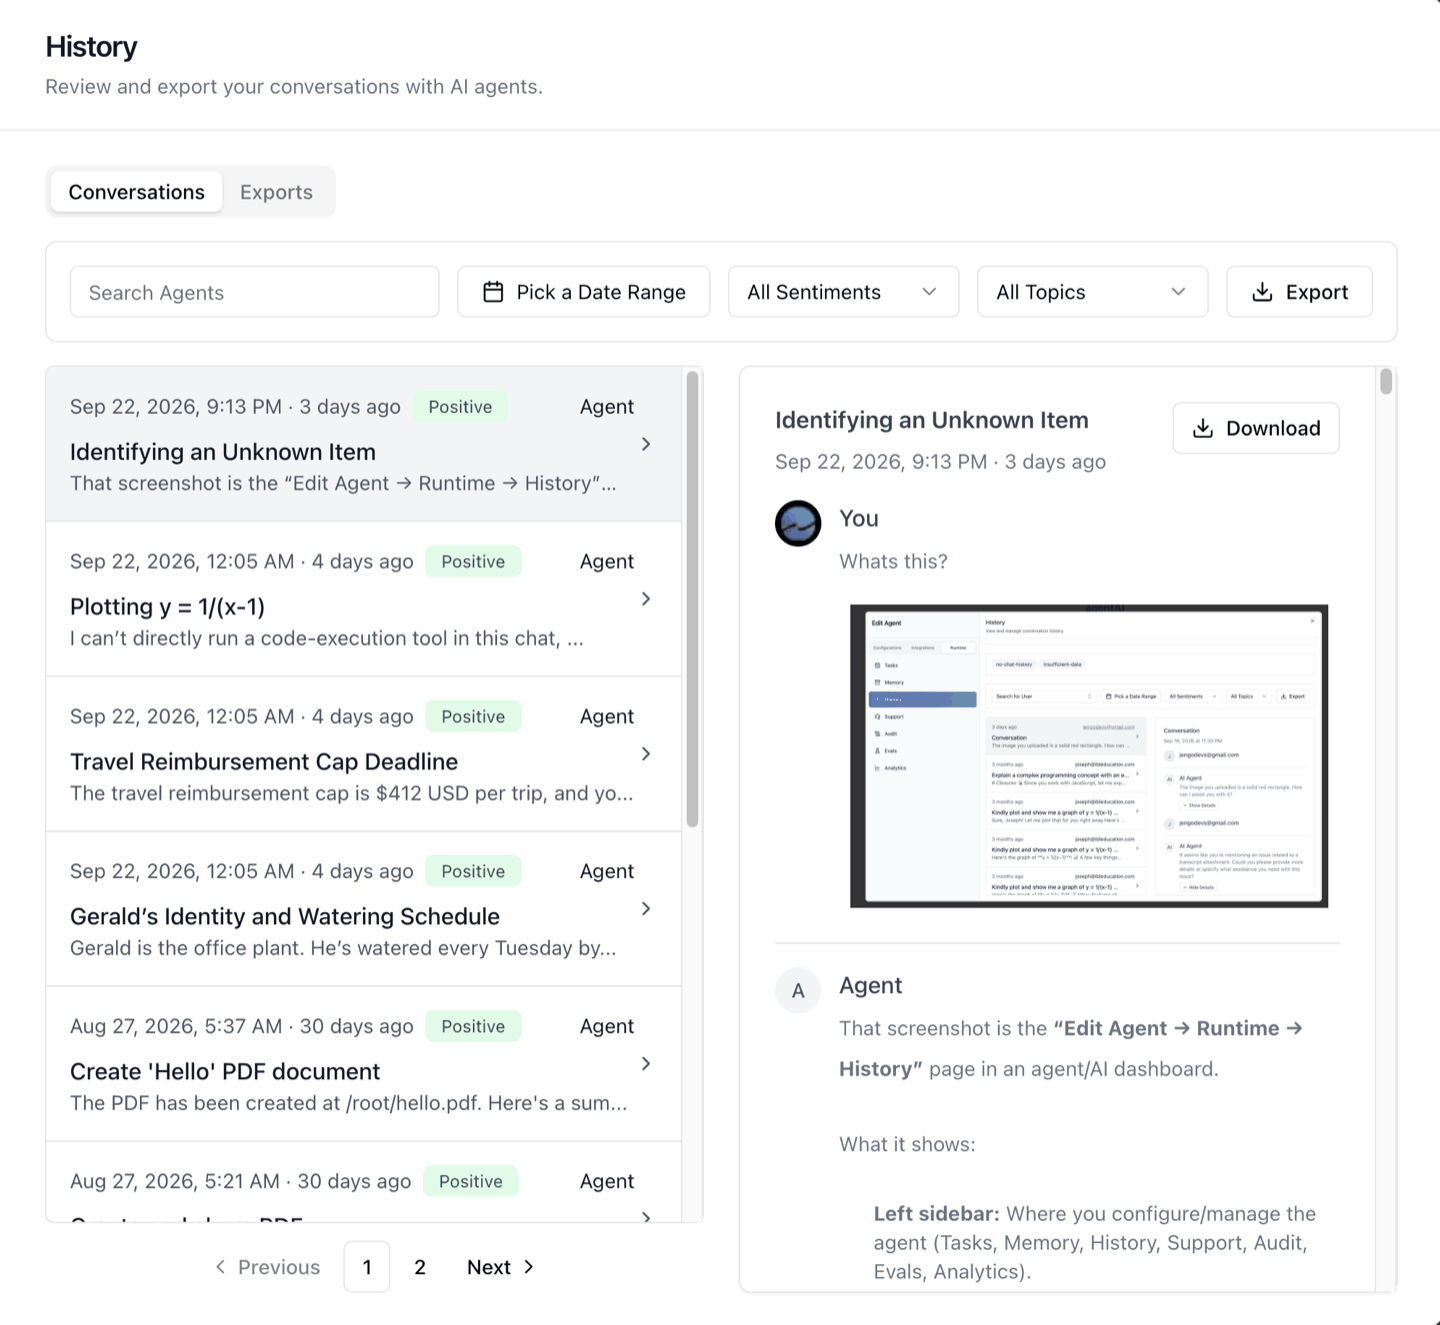
Task: Click the calendar icon in Pick a Date Range
Action: tap(493, 292)
